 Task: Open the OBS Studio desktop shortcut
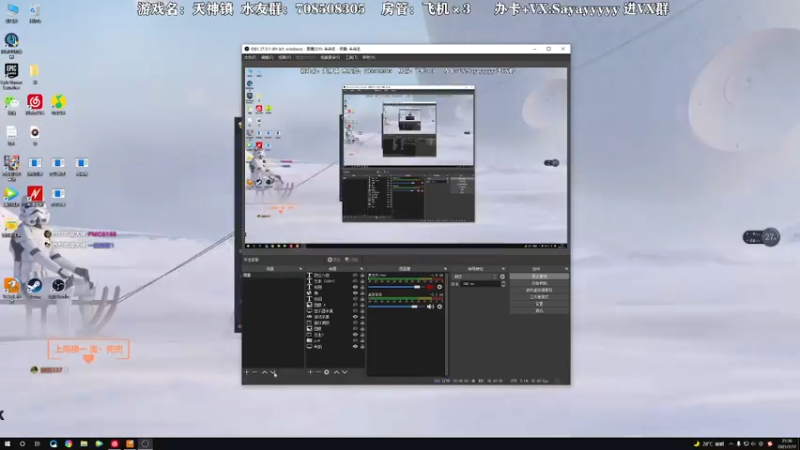pos(58,288)
